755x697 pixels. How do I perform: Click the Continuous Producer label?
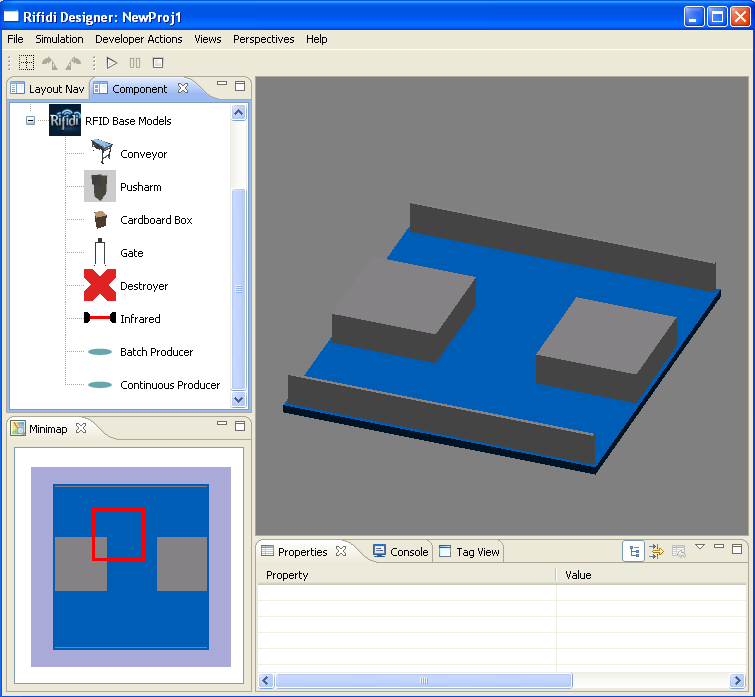tap(170, 385)
